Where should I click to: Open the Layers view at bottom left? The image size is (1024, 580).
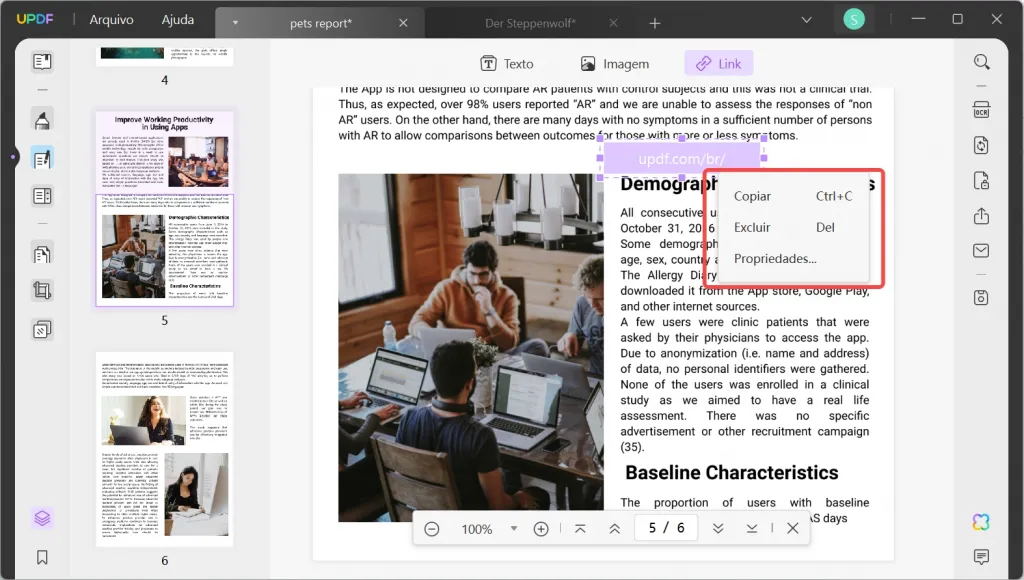coord(40,519)
